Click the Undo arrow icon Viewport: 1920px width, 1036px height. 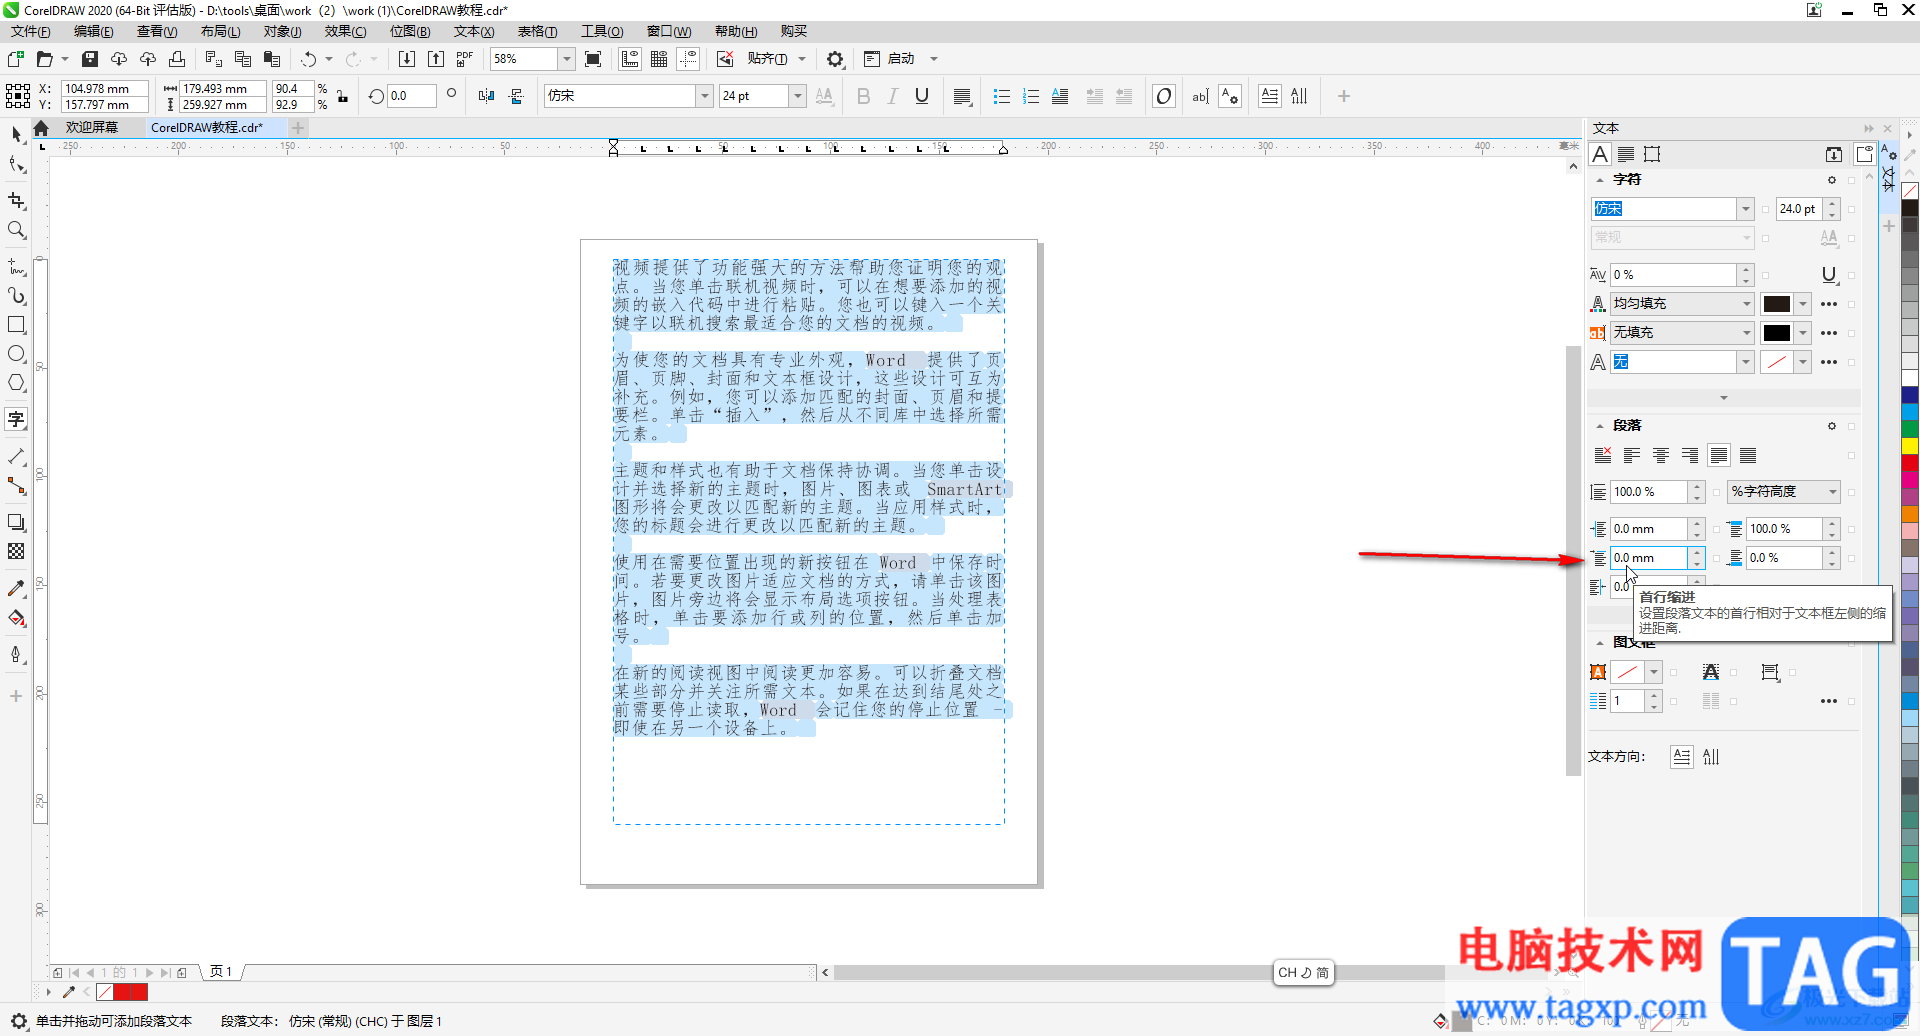309,59
